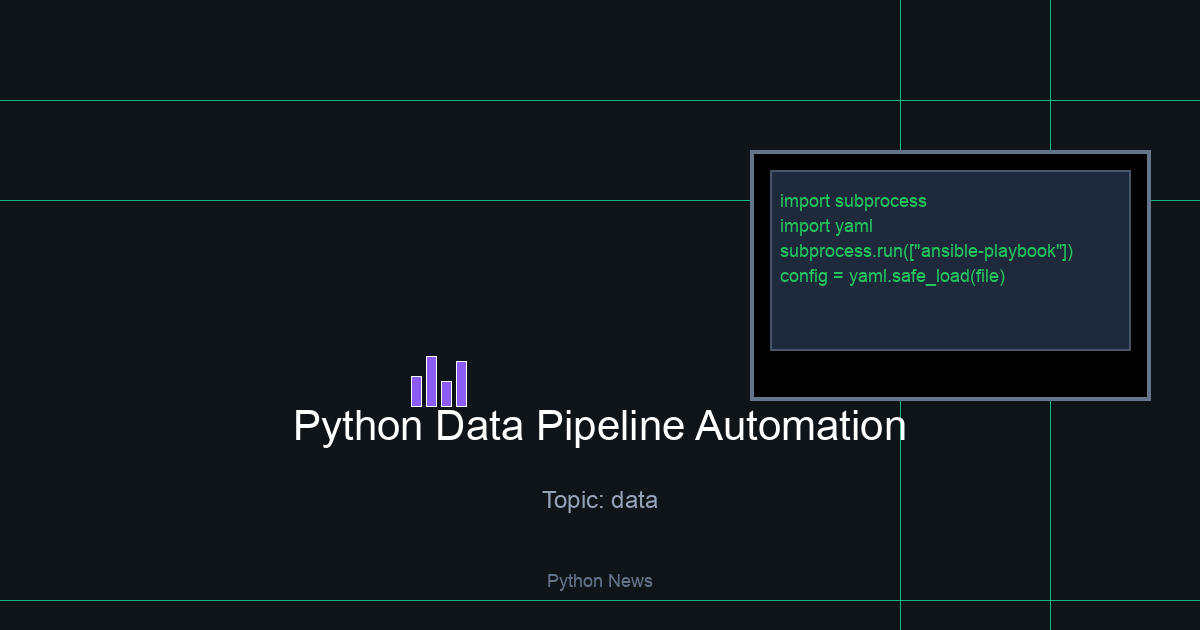The width and height of the screenshot is (1200, 630).
Task: Click empty area inside the code editor panel
Action: point(950,318)
